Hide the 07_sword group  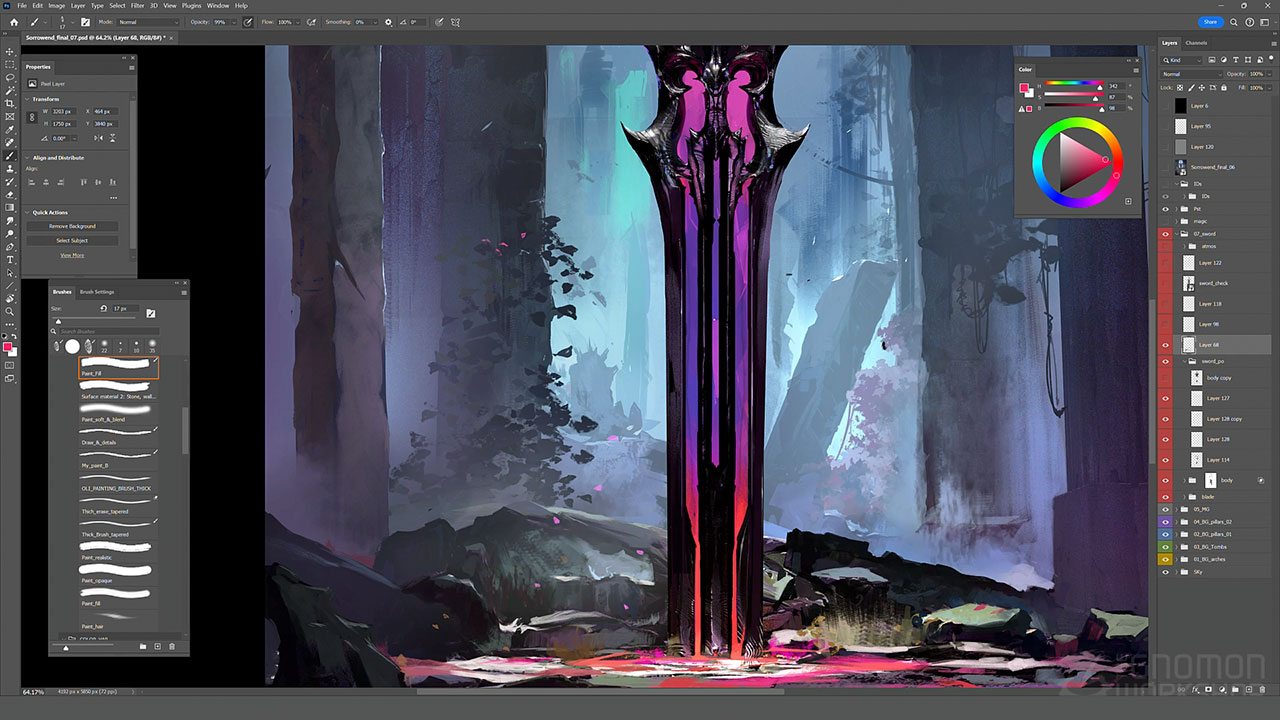coord(1165,234)
